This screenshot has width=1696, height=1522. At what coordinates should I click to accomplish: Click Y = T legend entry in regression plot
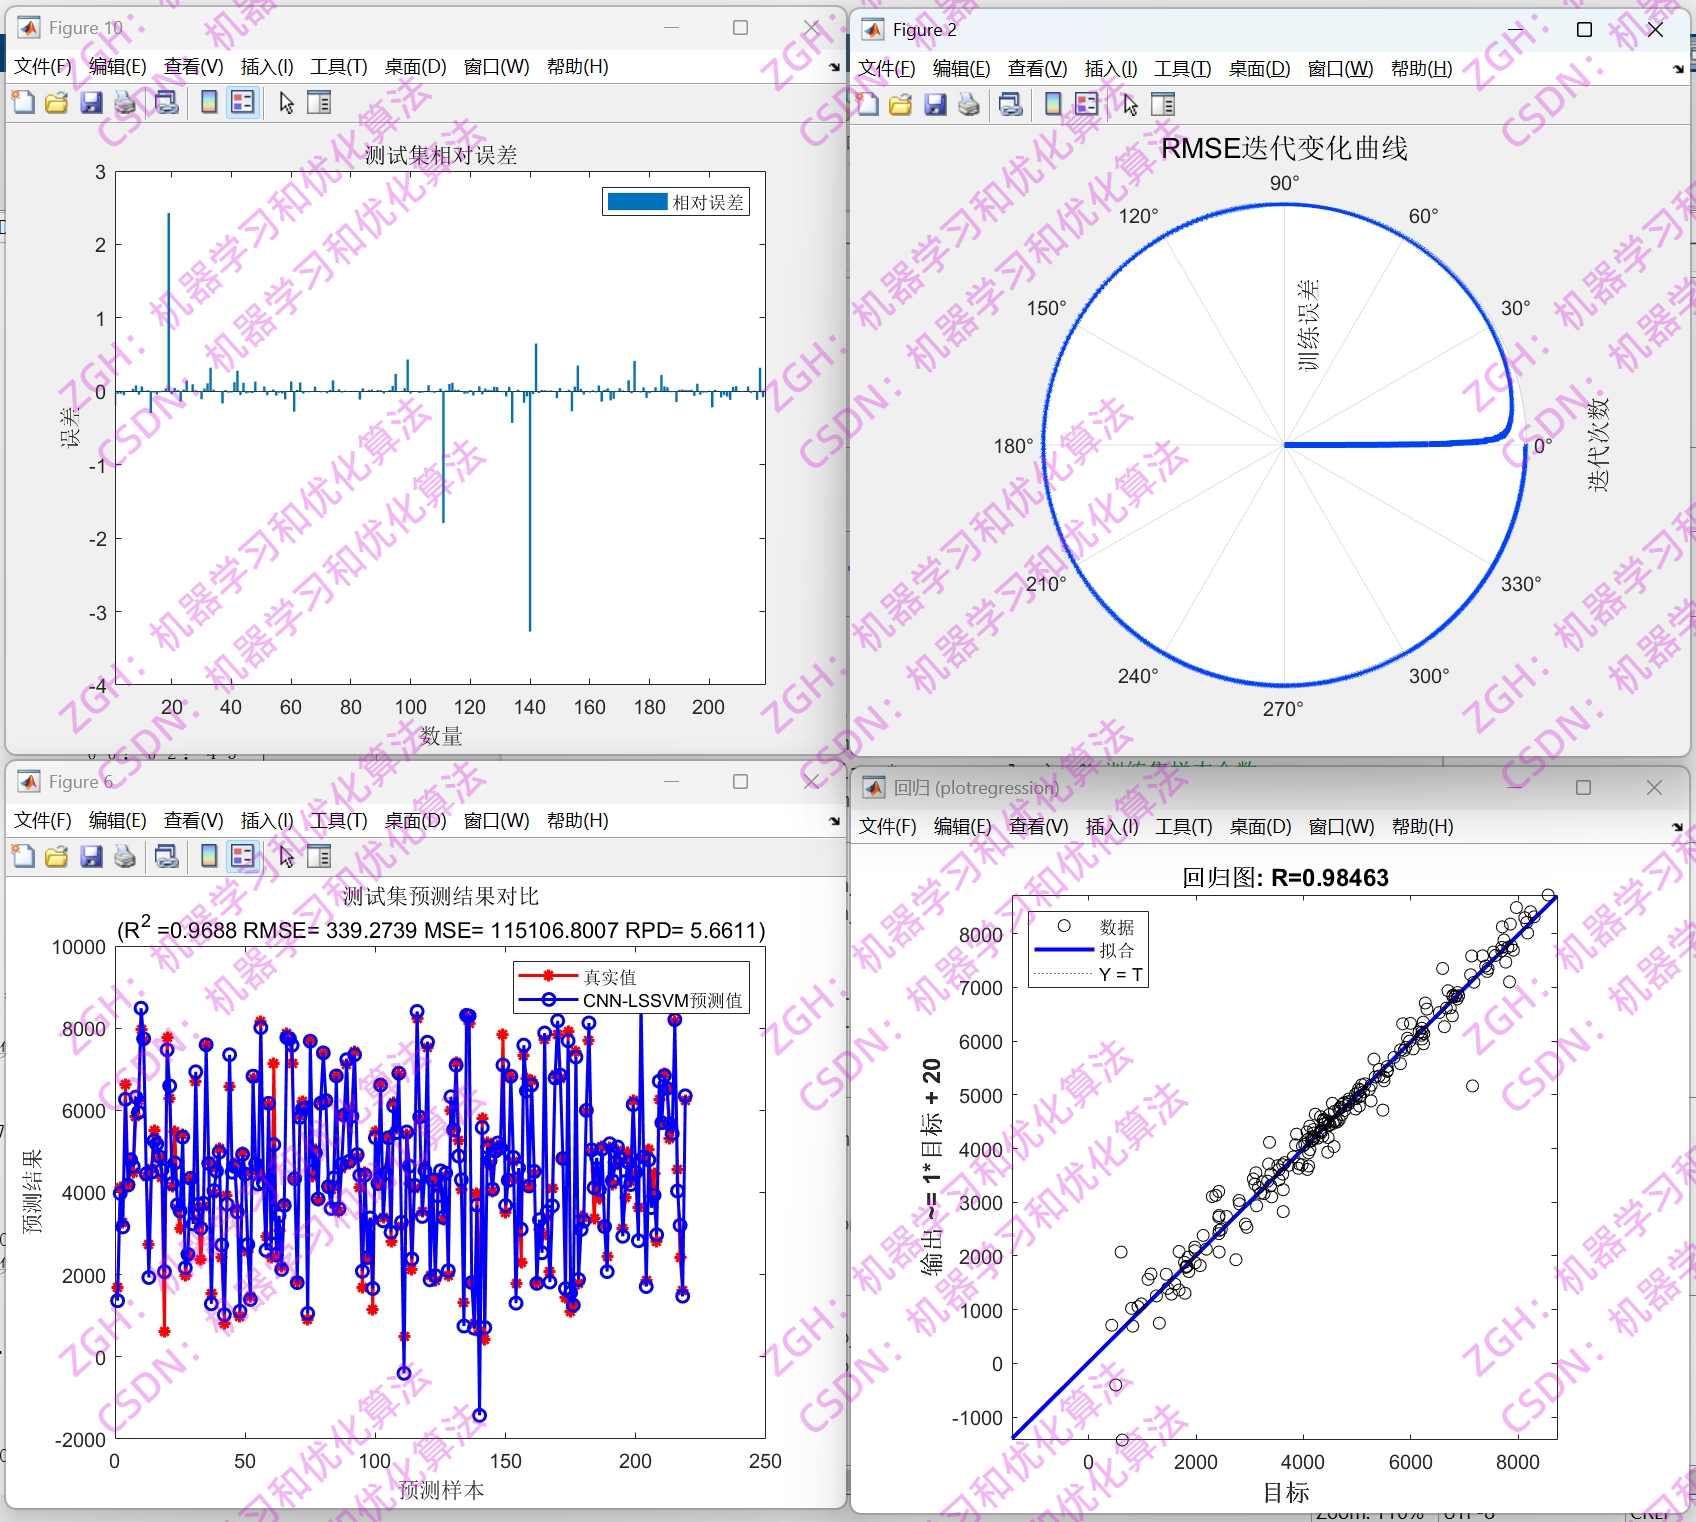pyautogui.click(x=1121, y=974)
